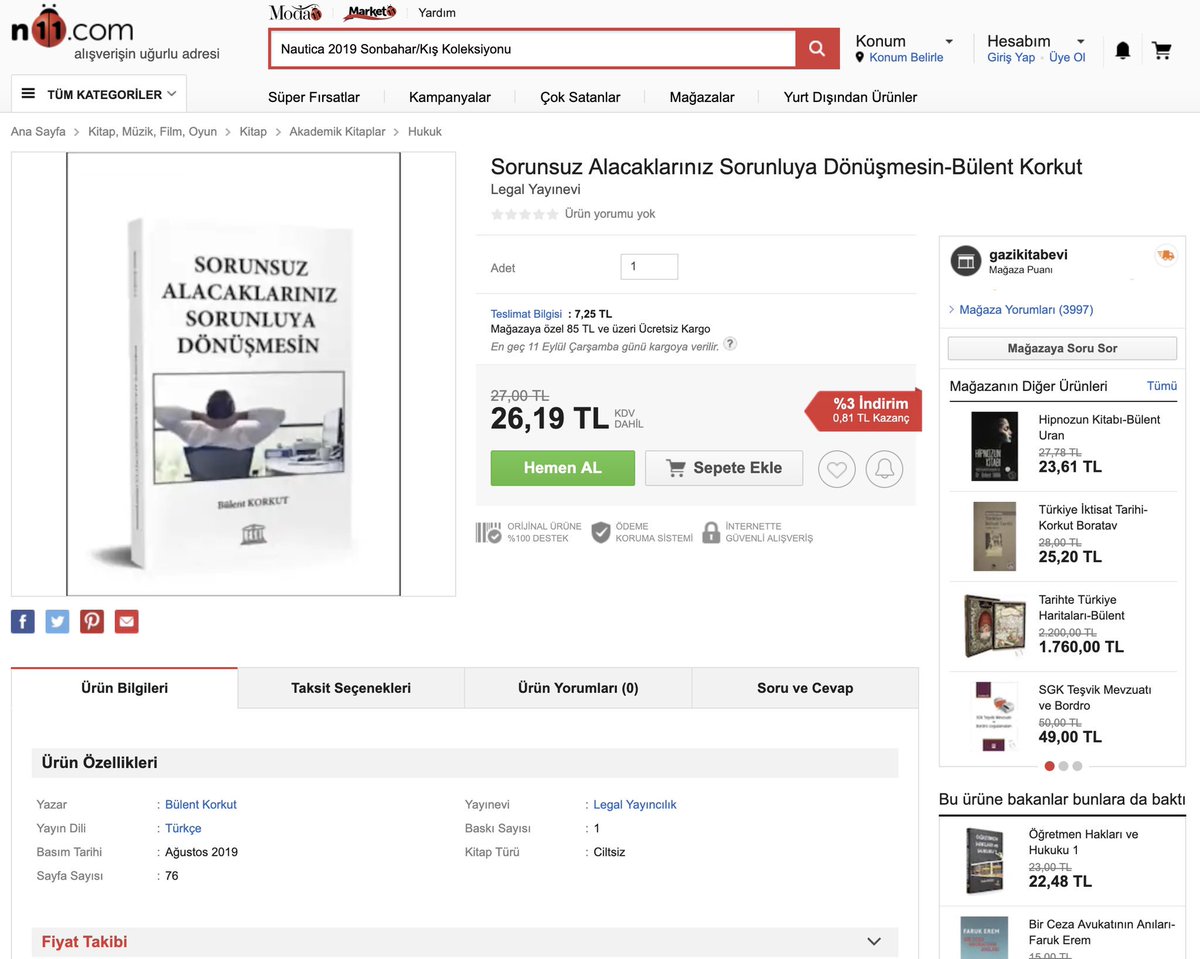Image resolution: width=1200 pixels, height=959 pixels.
Task: Open Yurt Dışından Ürünler menu item
Action: [851, 97]
